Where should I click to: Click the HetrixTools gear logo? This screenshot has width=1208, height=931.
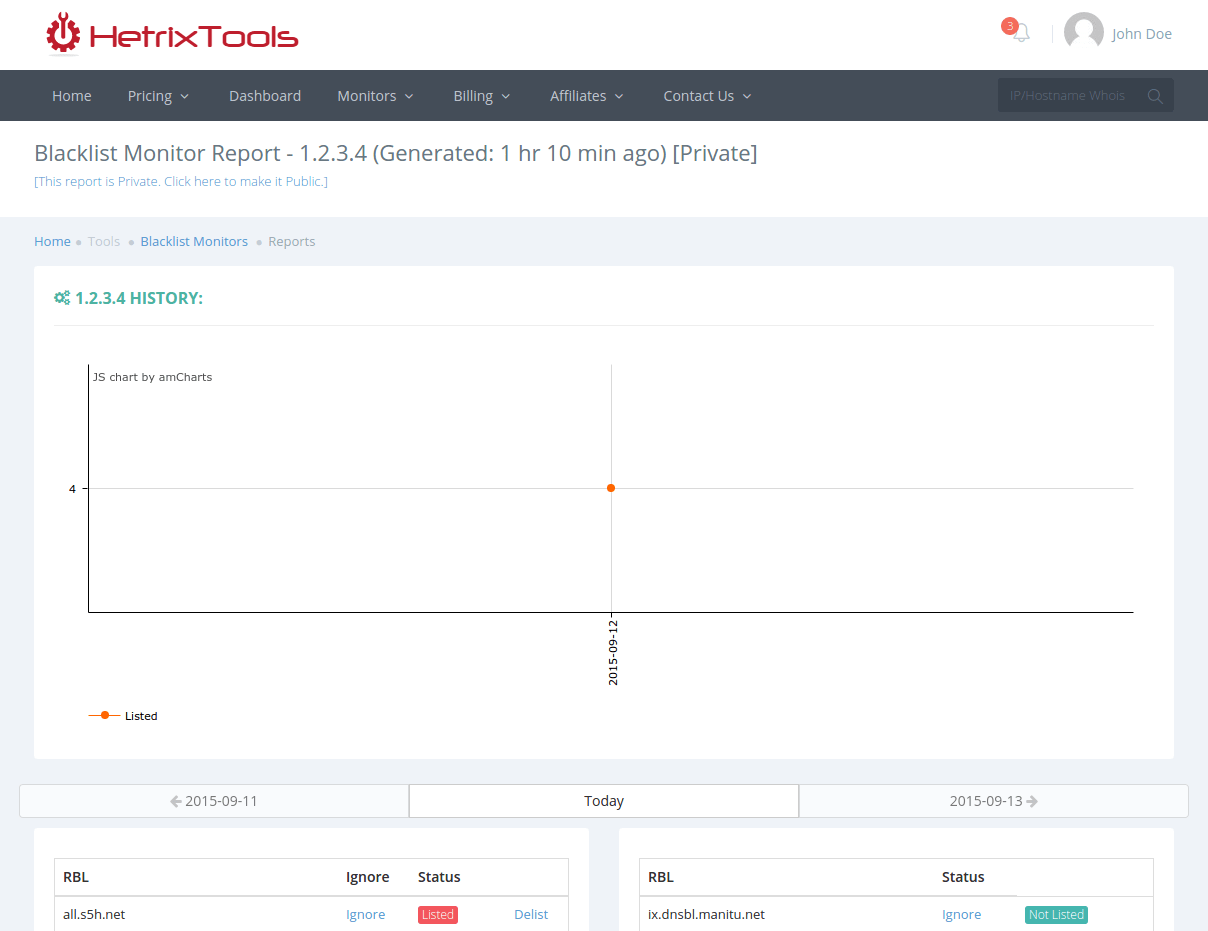[x=62, y=33]
